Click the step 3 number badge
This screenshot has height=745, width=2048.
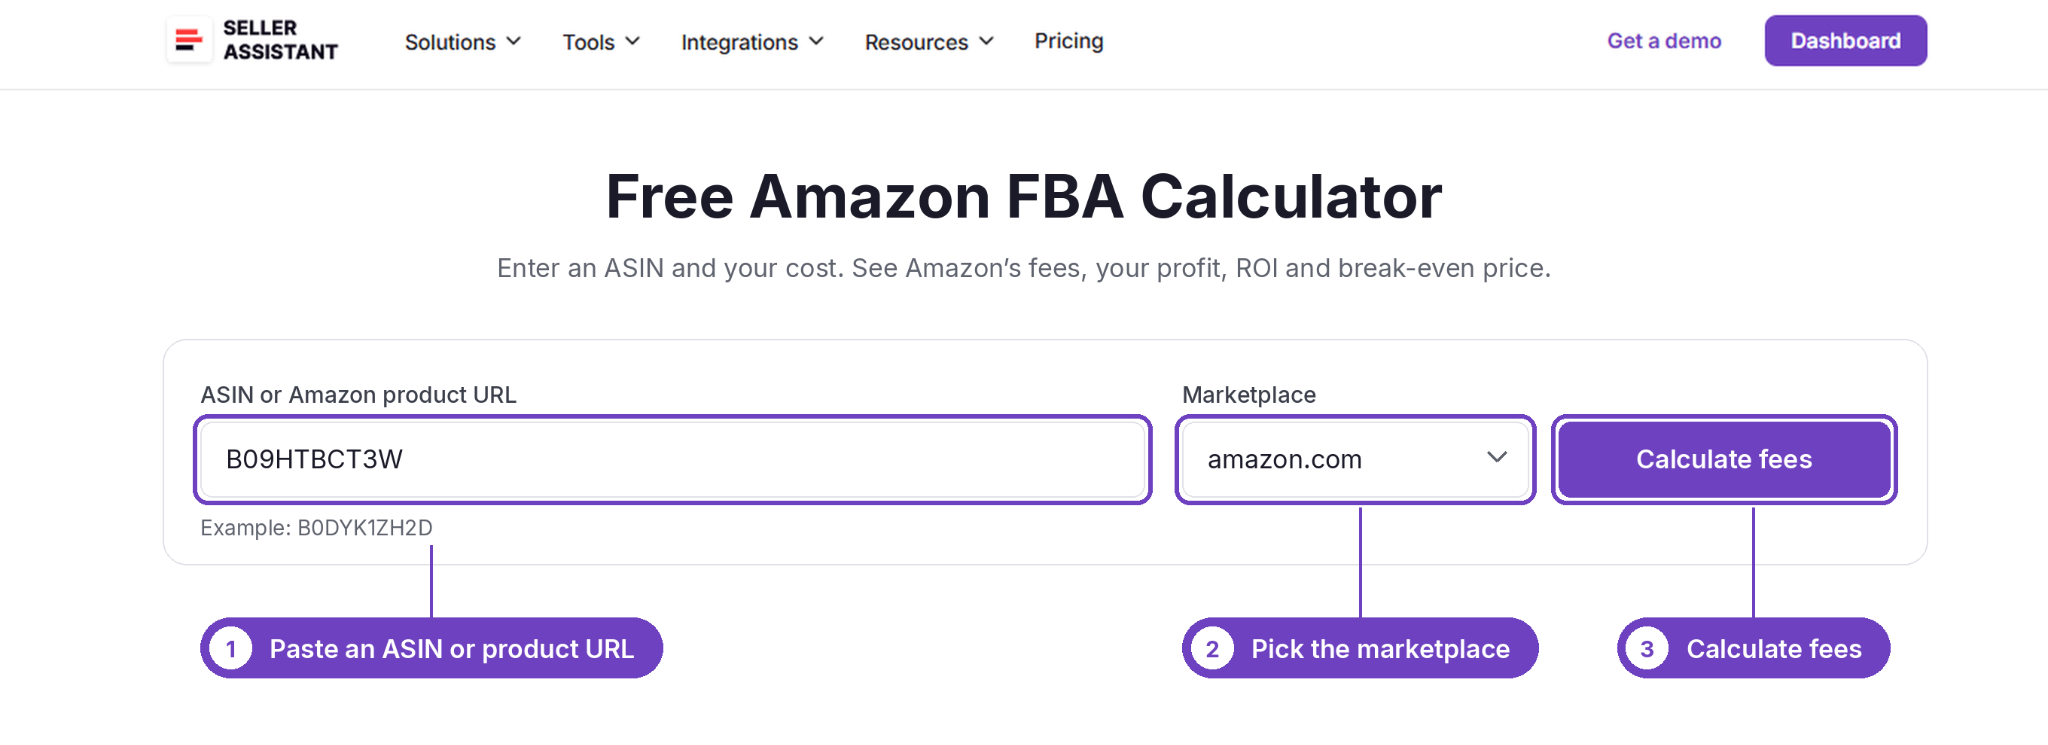[1647, 649]
